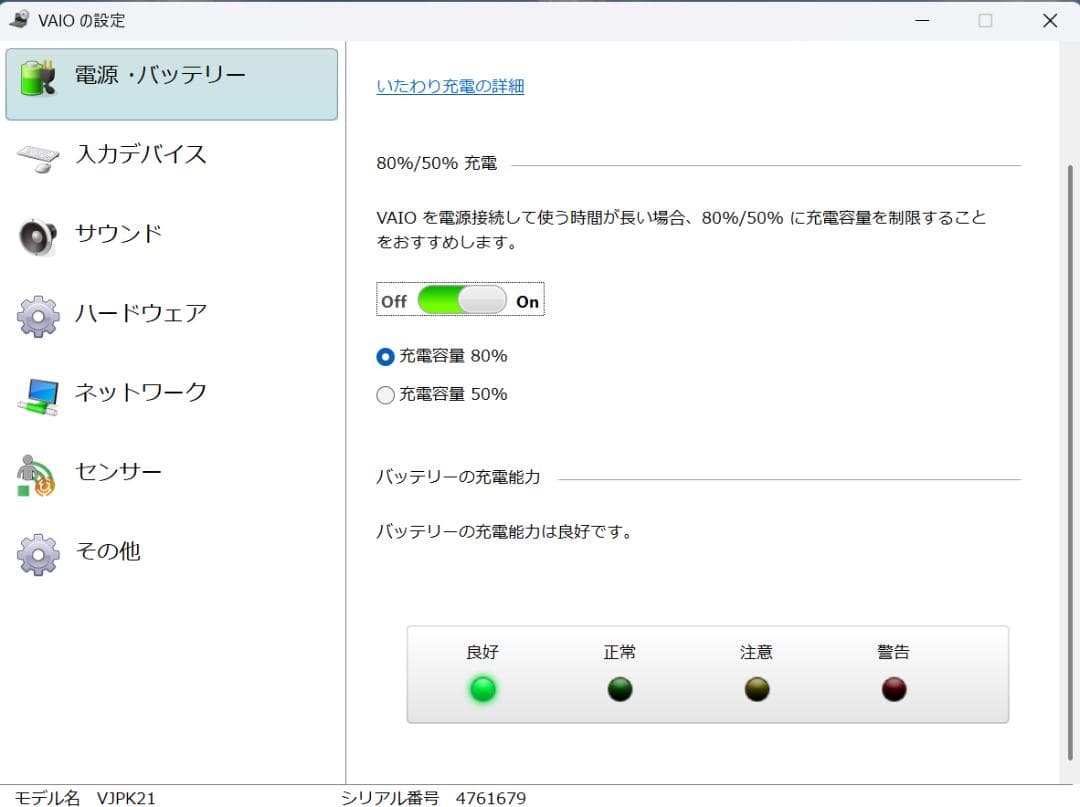
Task: Open the ネットワーク network icon
Action: click(37, 393)
